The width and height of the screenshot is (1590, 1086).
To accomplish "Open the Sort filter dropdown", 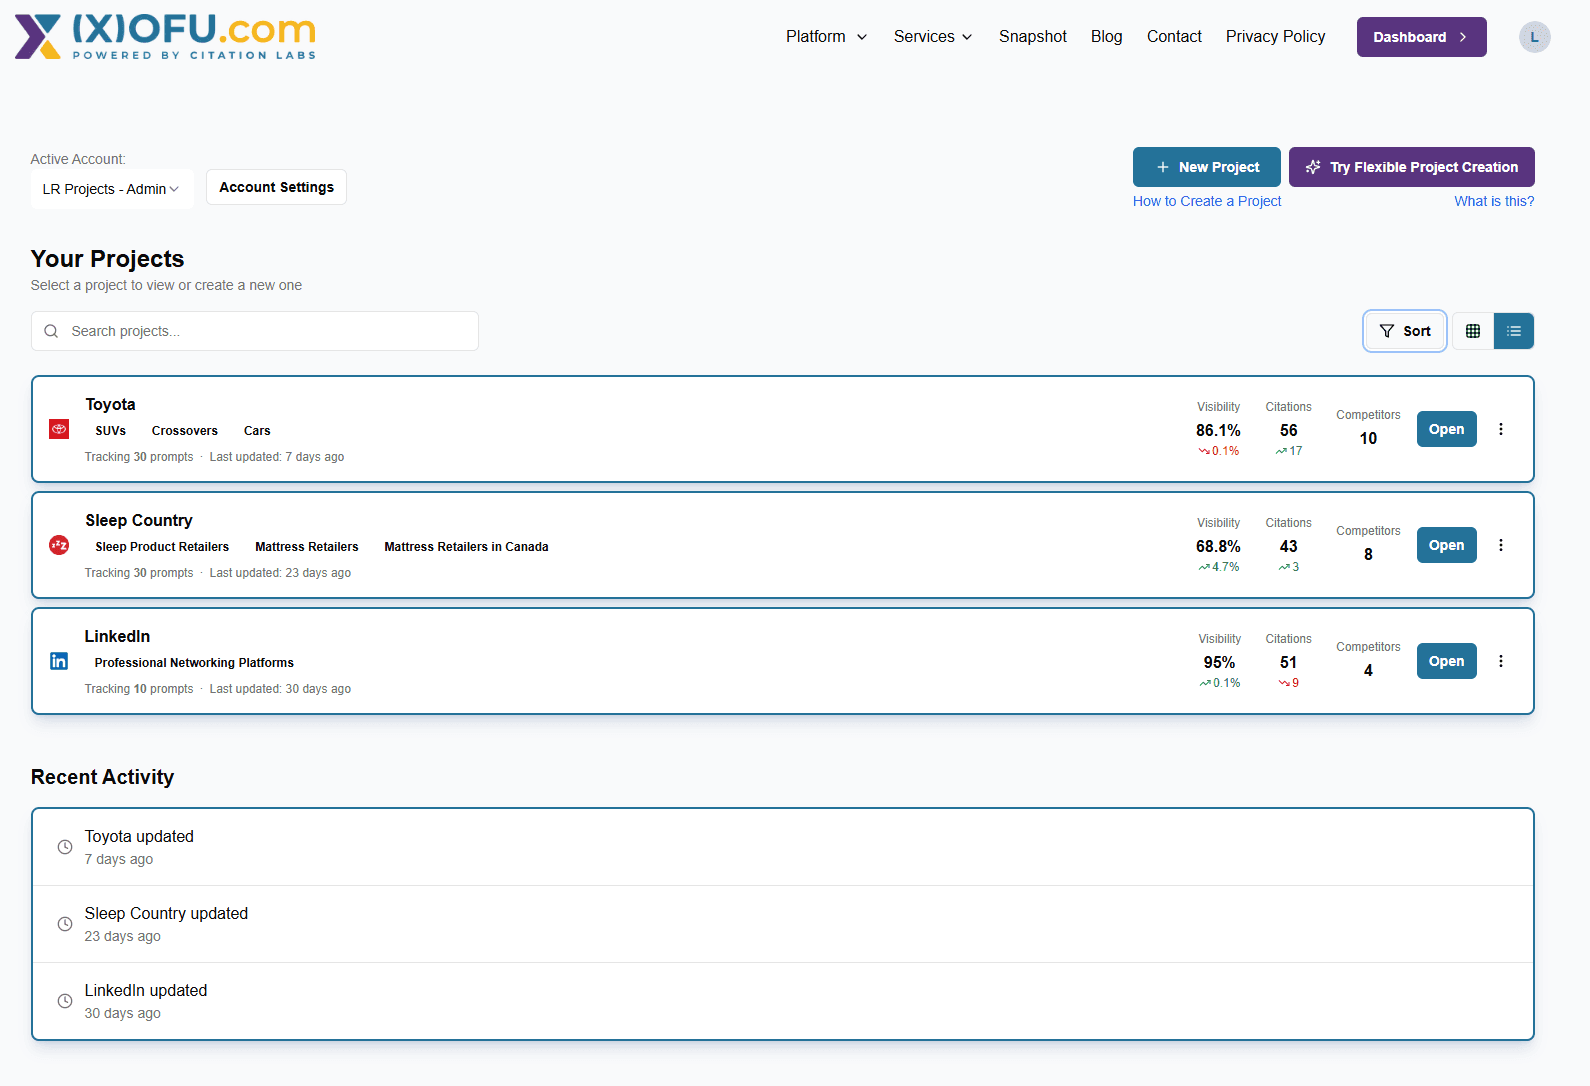I will pos(1405,331).
